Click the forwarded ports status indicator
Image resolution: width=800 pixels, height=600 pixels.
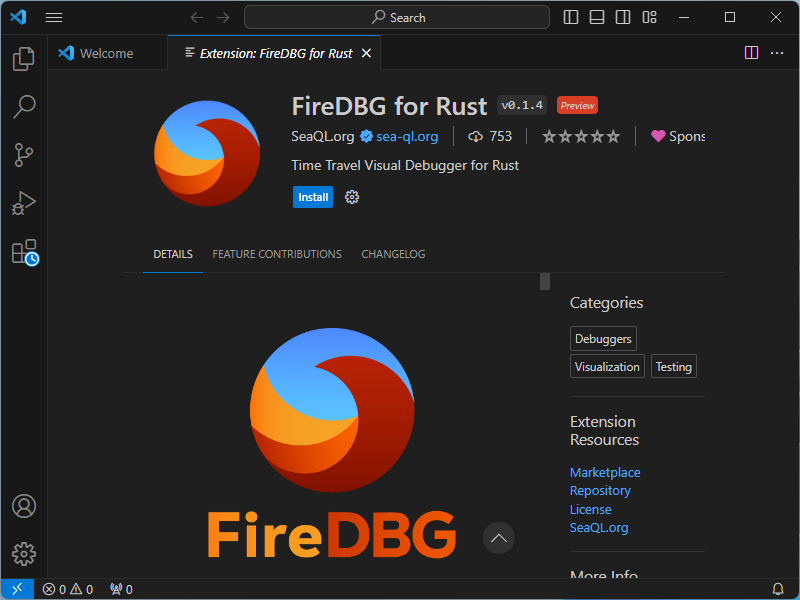tap(121, 589)
